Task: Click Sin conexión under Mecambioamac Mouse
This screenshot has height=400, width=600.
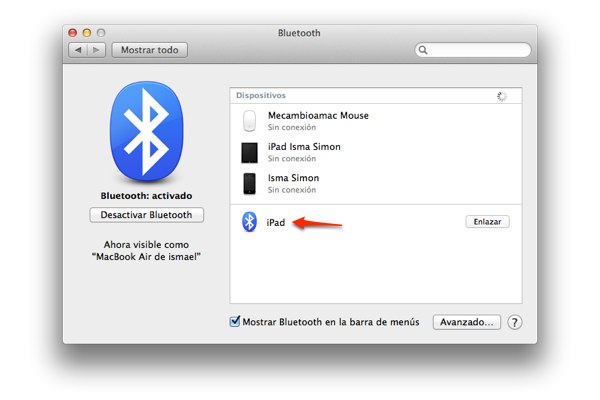Action: click(x=292, y=127)
